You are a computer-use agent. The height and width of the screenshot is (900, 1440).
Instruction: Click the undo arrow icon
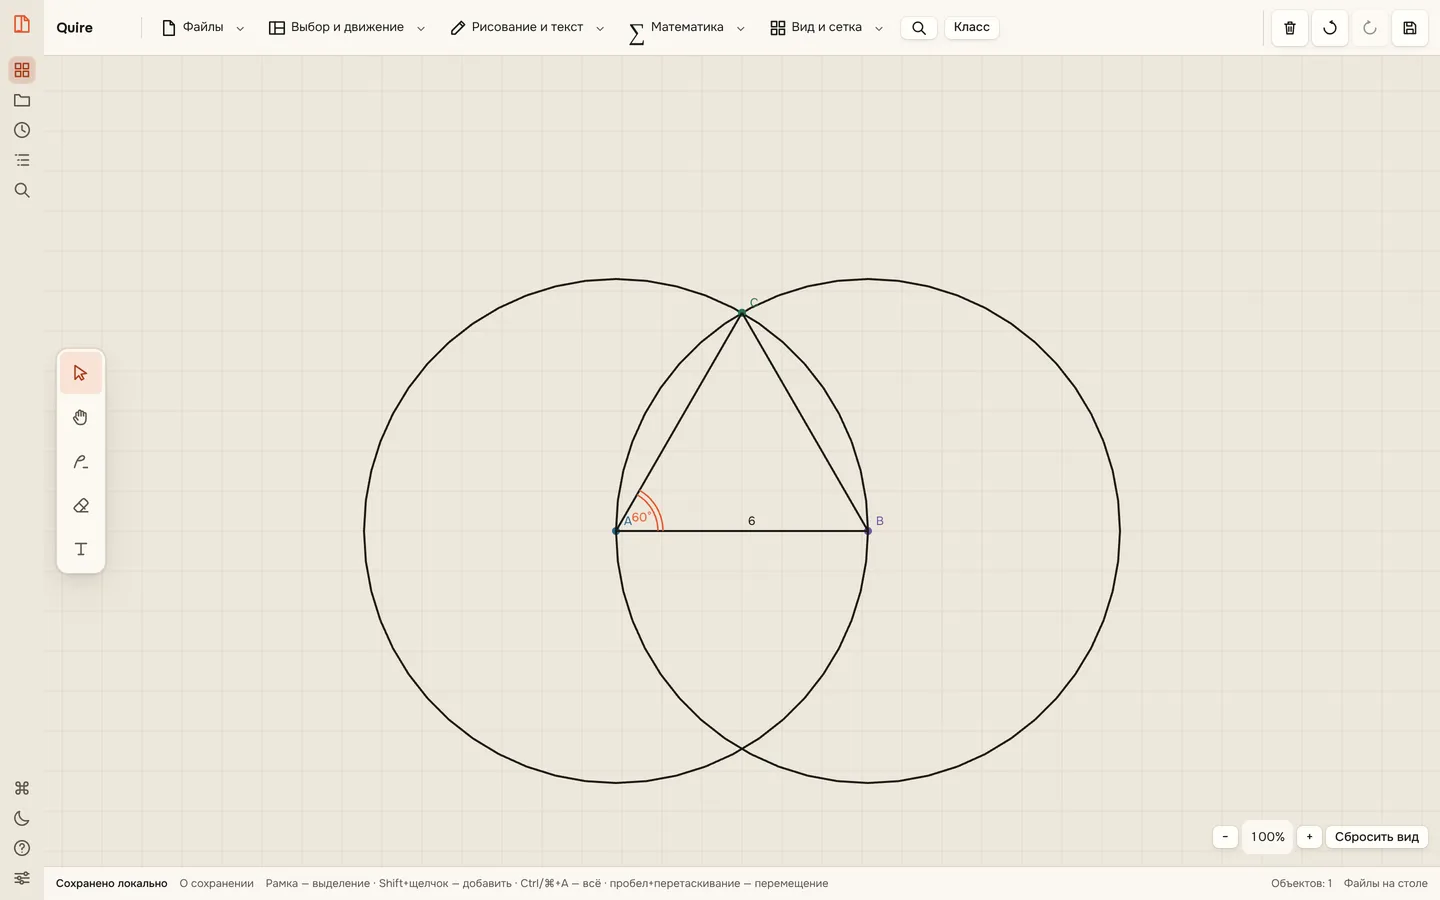[1330, 28]
